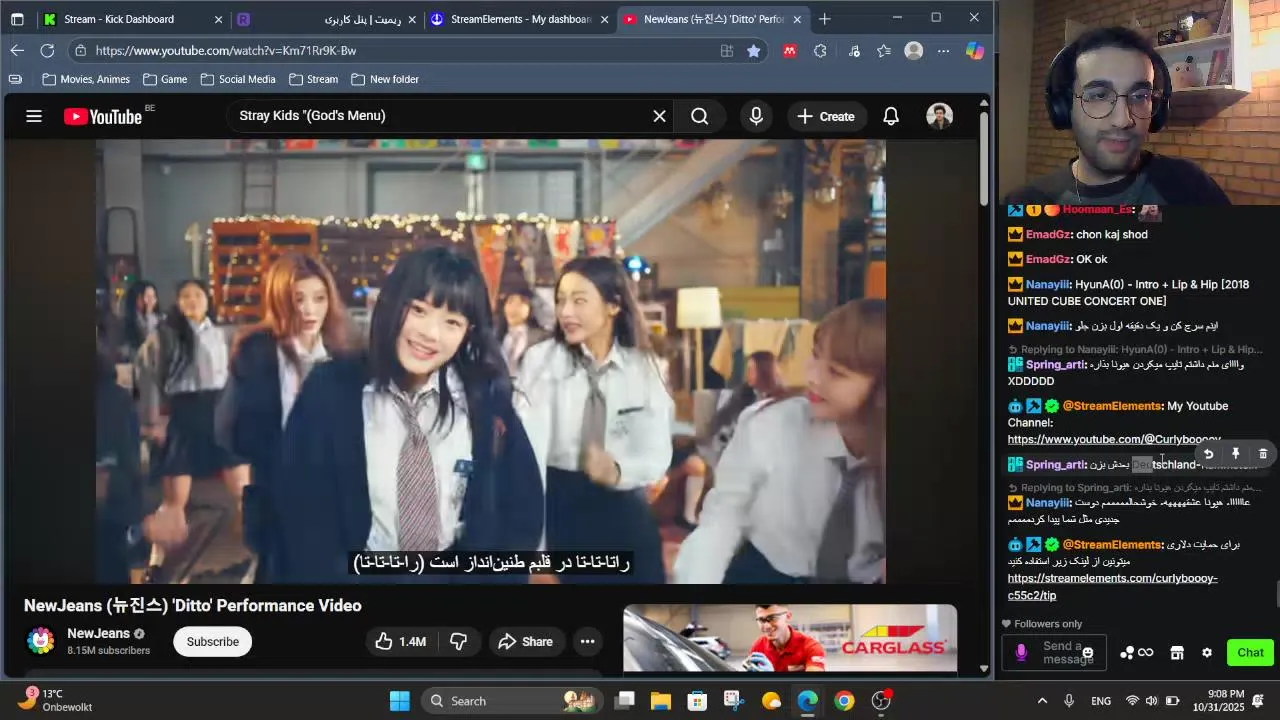The width and height of the screenshot is (1280, 720).
Task: Switch to the Persian-titled Remit panel tab
Action: [x=326, y=19]
